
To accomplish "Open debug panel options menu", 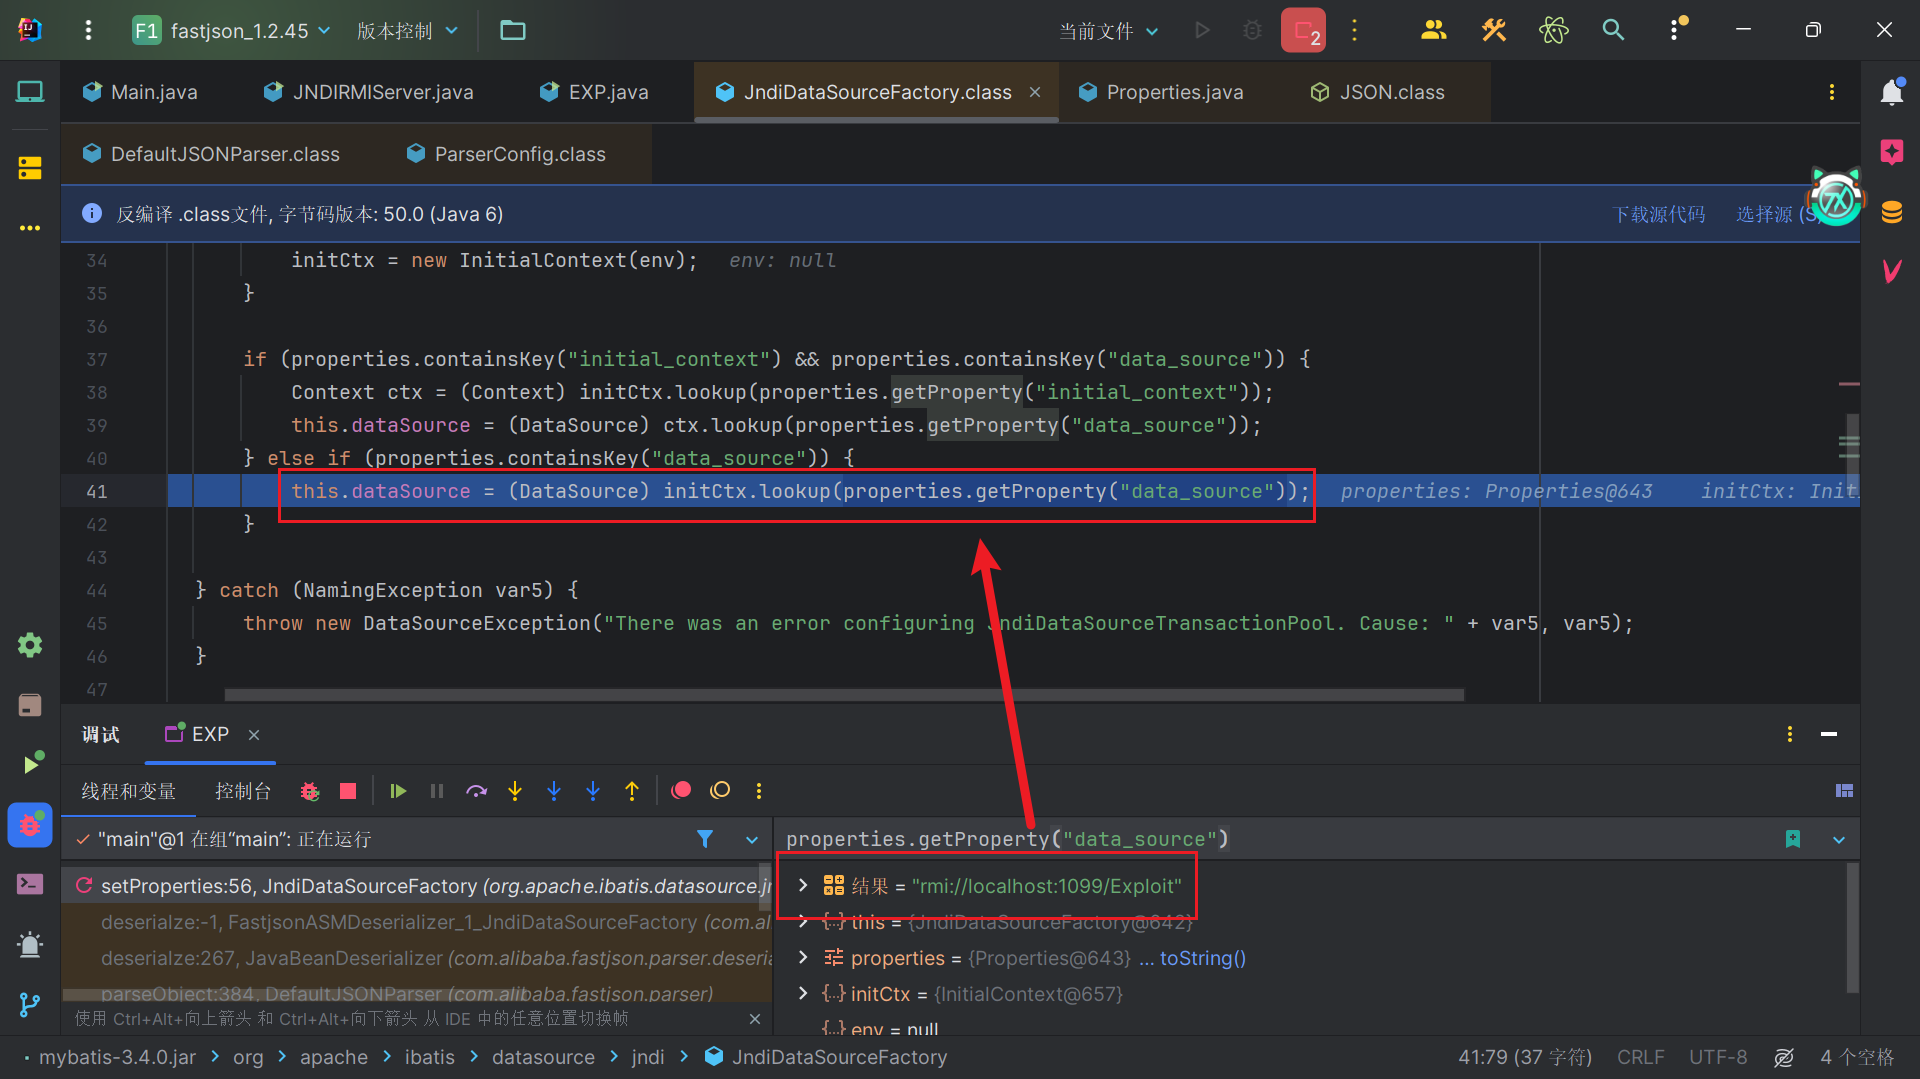I will click(x=1790, y=735).
